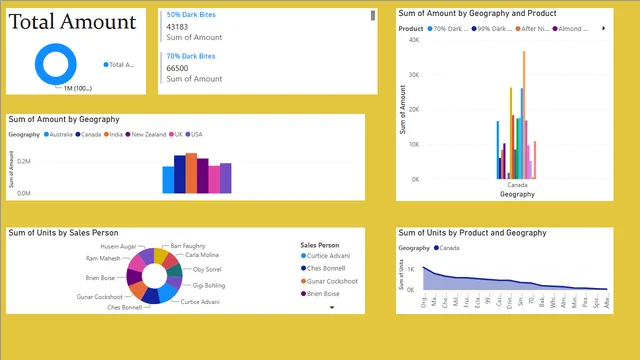Screen dimensions: 640x360
Task: Click the light blue Australia bar
Action: (x=168, y=180)
